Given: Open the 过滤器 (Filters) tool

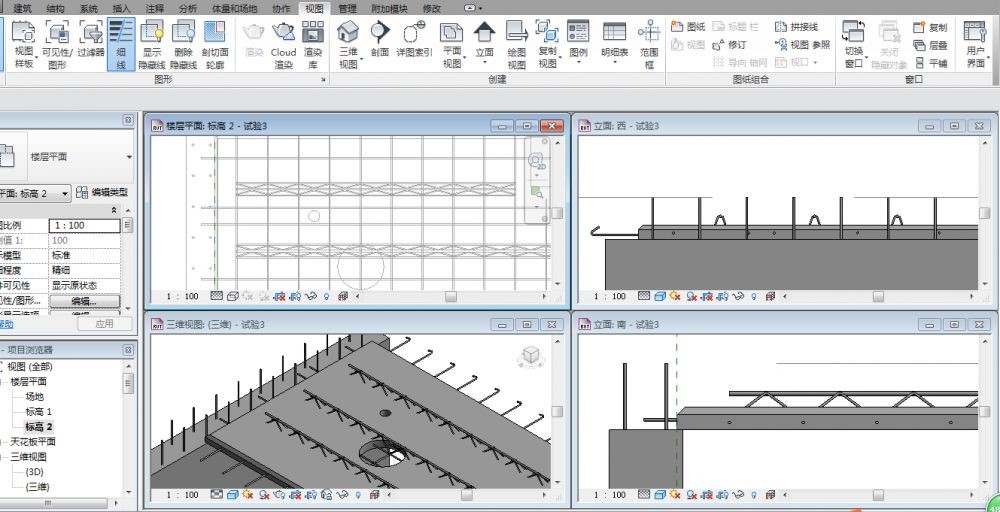Looking at the screenshot, I should coord(91,43).
